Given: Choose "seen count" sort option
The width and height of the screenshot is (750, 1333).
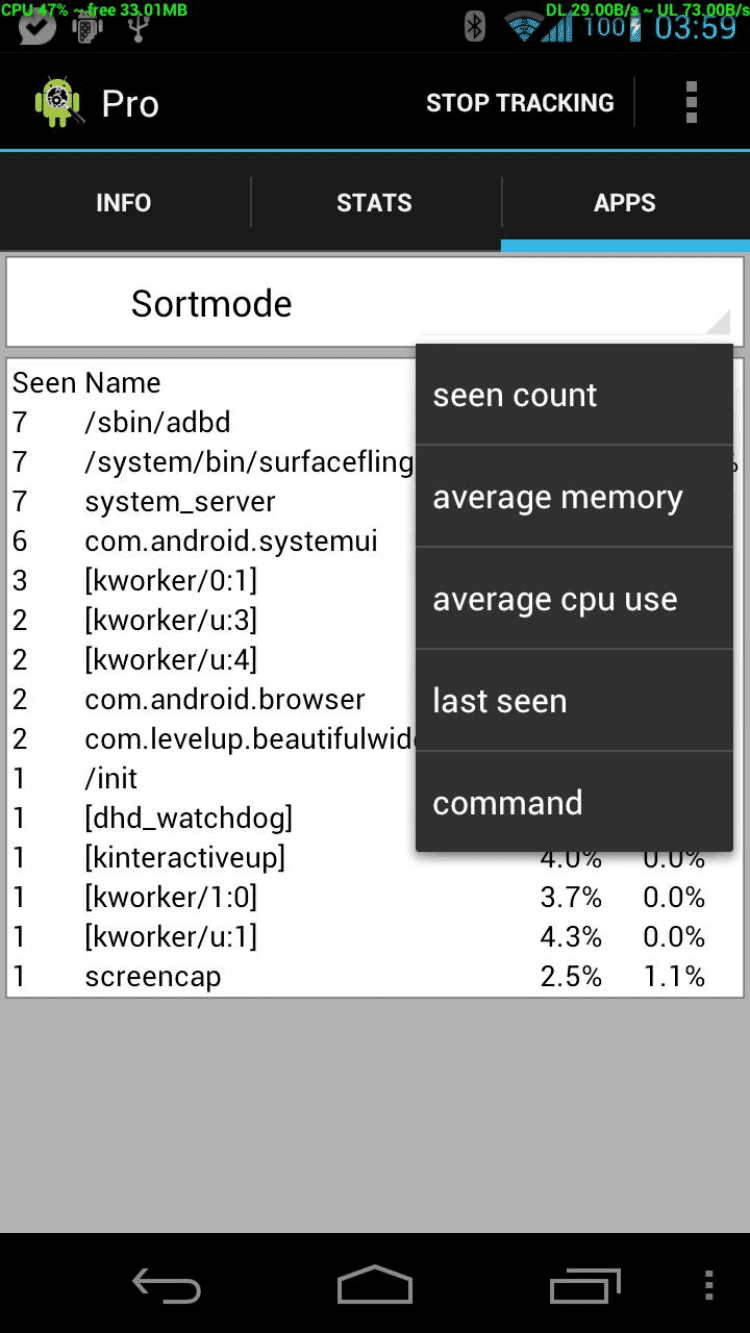Looking at the screenshot, I should click(x=574, y=395).
